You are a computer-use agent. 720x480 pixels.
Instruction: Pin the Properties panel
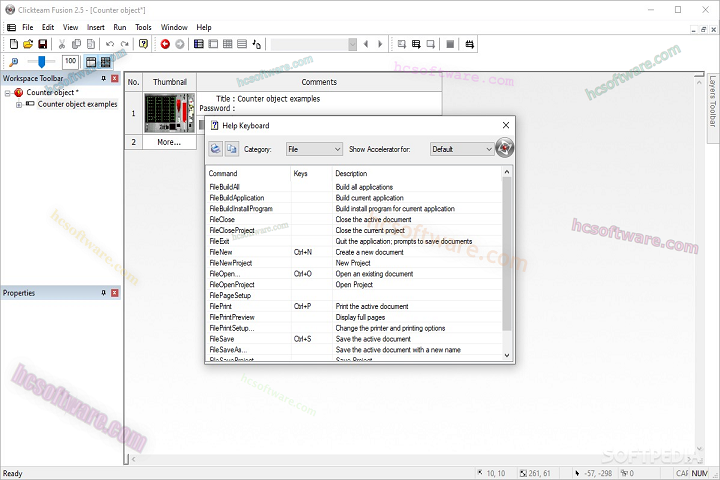click(x=103, y=293)
